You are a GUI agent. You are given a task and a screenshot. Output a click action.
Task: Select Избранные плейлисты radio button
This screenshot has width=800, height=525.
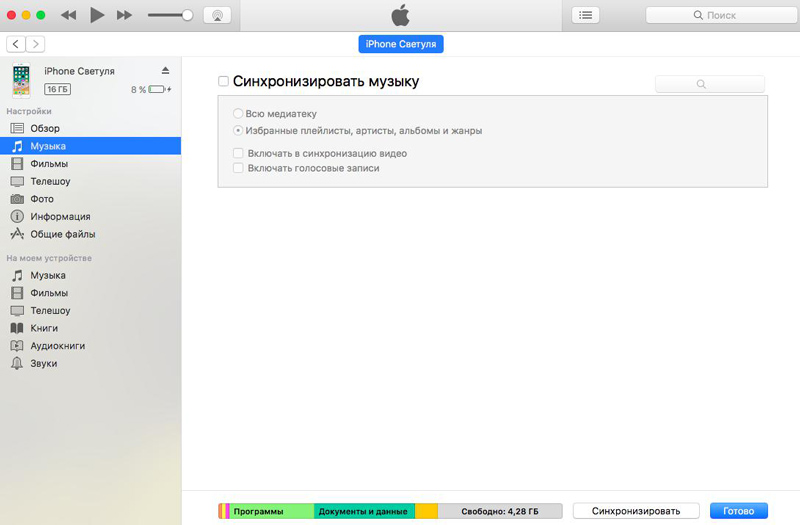click(x=238, y=131)
